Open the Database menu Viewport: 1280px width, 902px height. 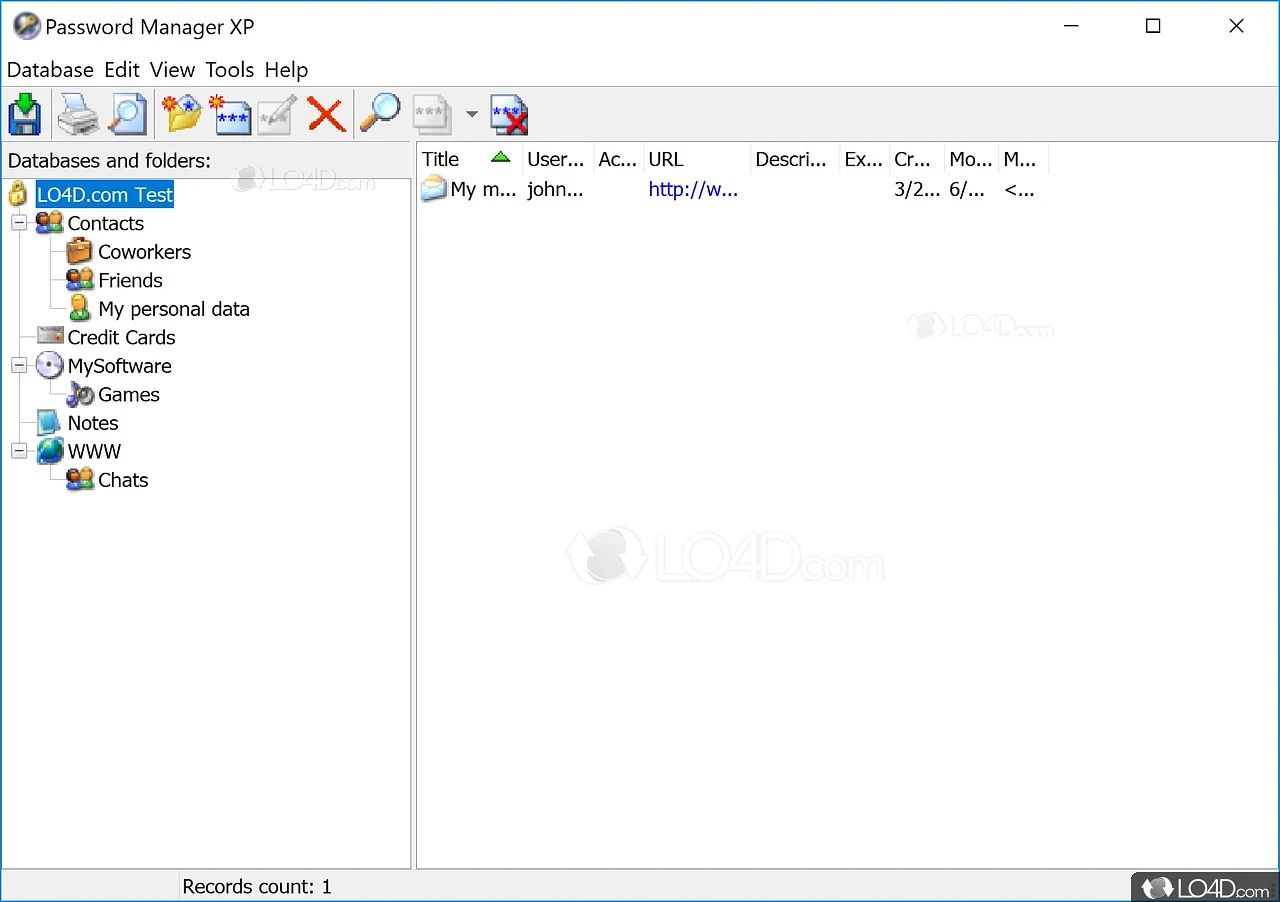click(50, 70)
